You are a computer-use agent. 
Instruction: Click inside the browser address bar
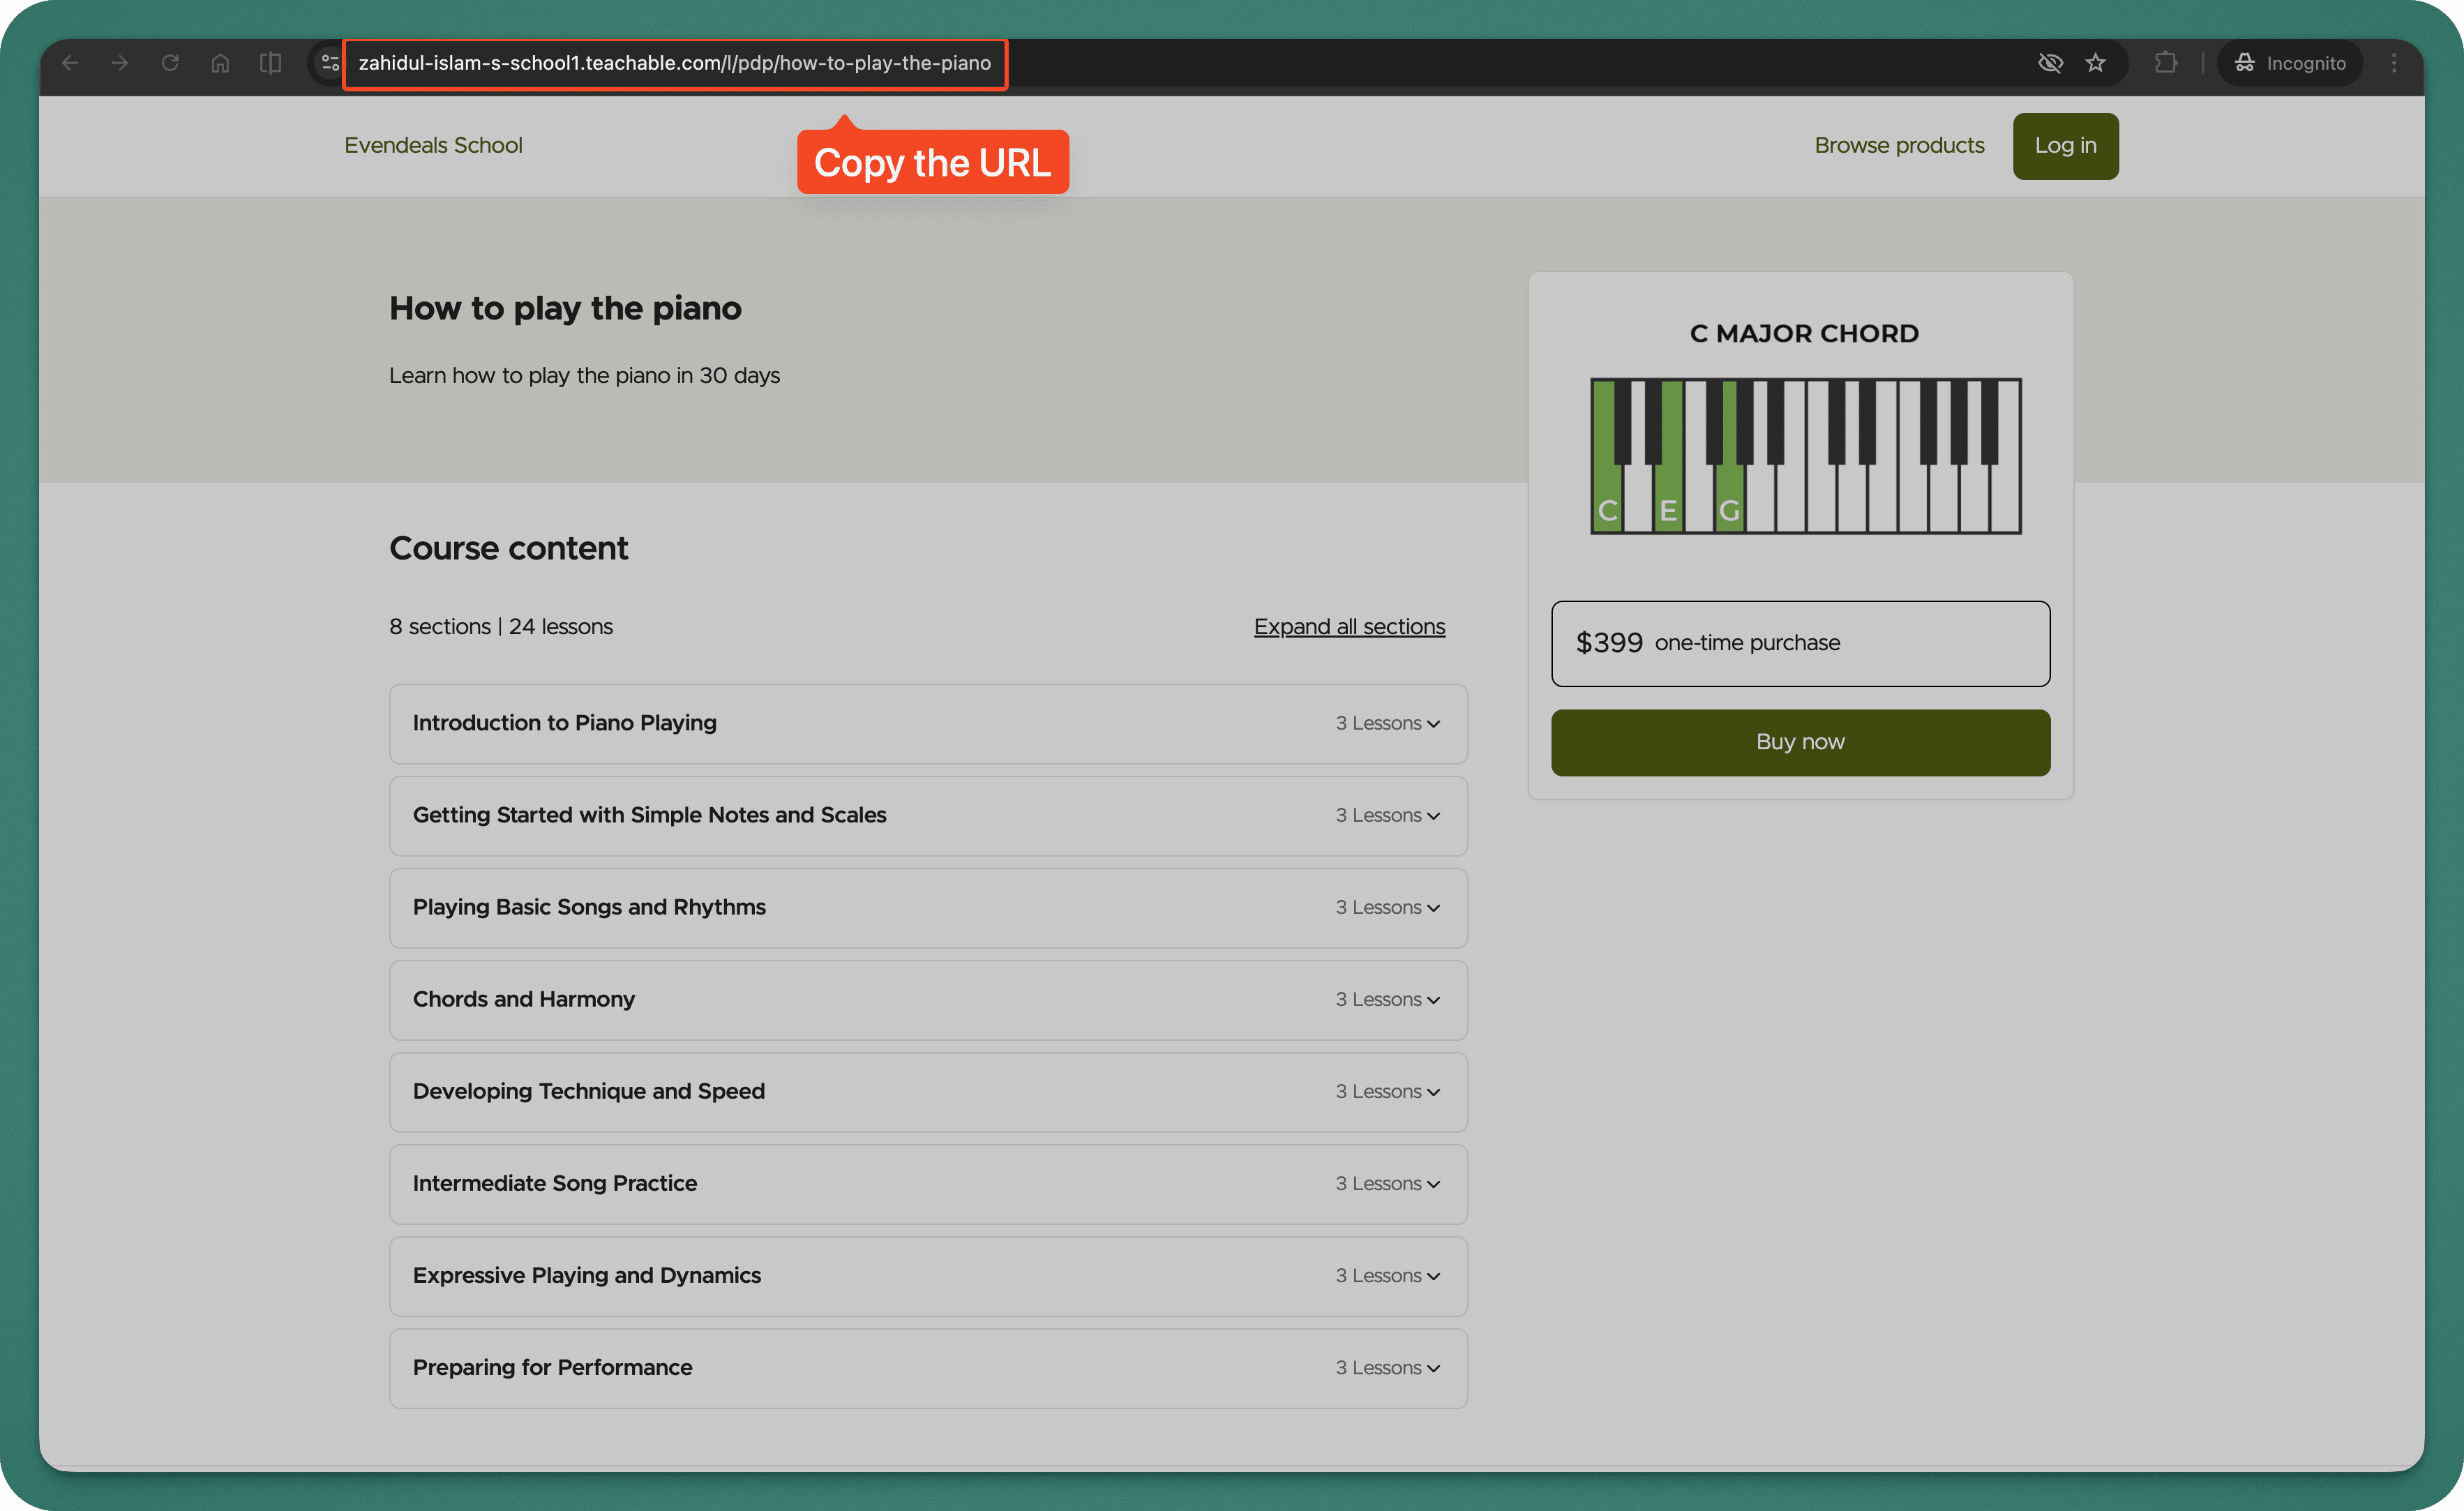pyautogui.click(x=675, y=63)
